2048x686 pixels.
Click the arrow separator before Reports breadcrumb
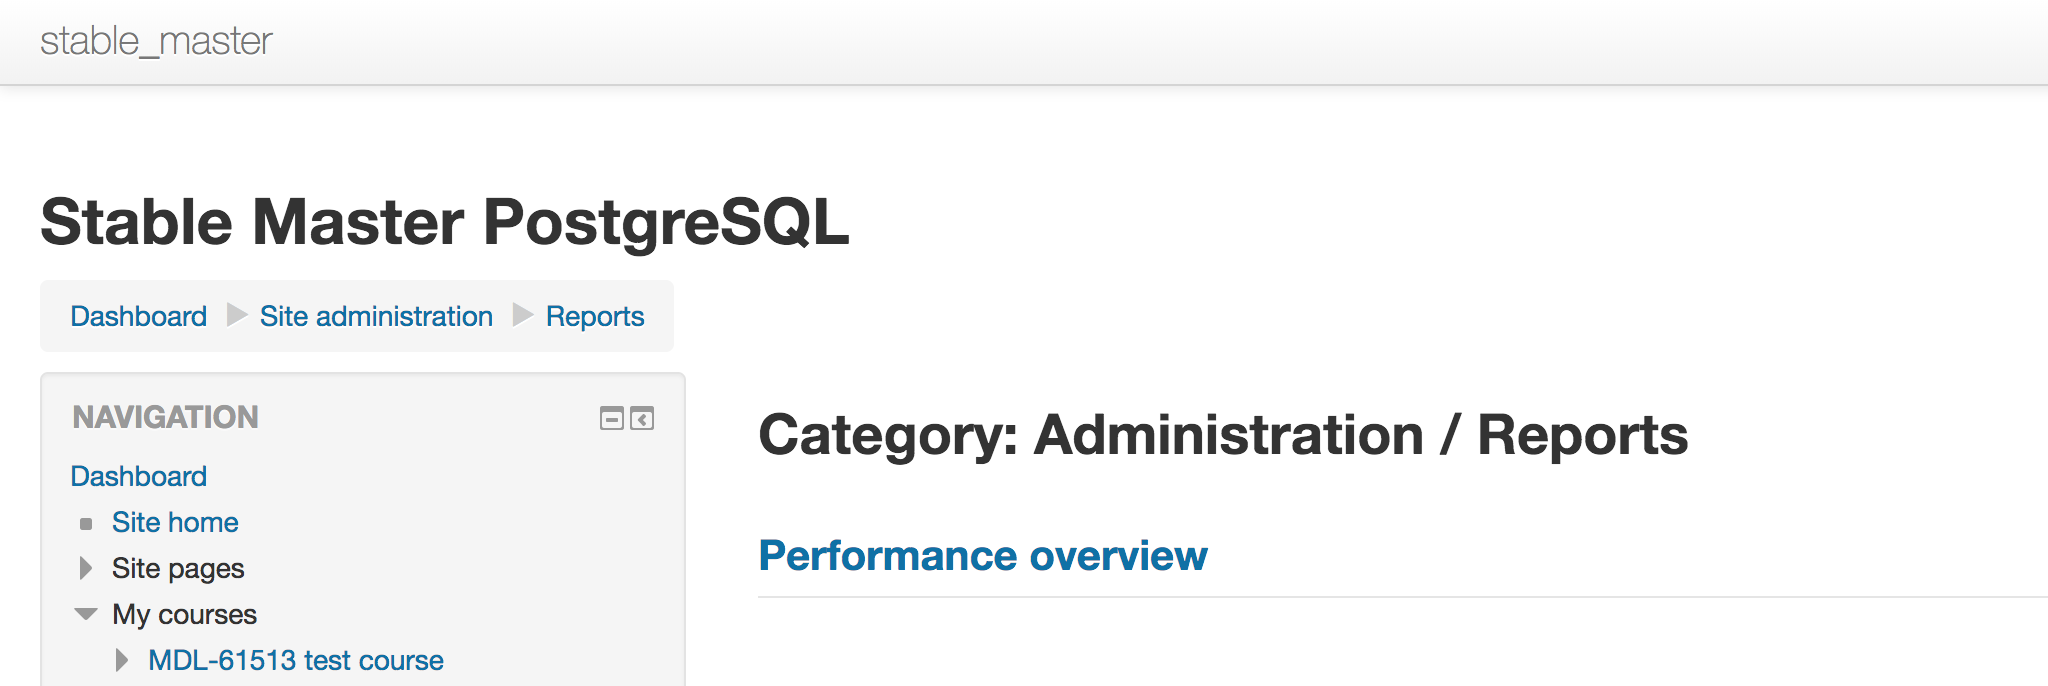pos(522,315)
